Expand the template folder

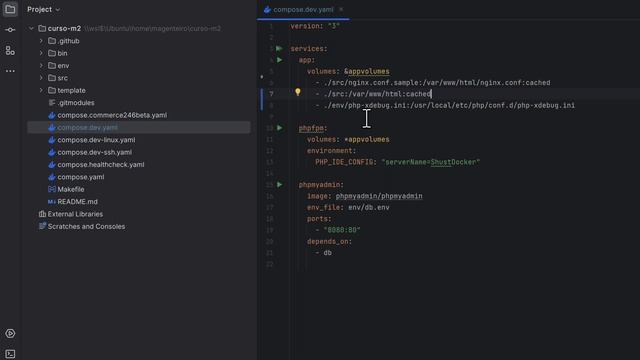pyautogui.click(x=41, y=90)
